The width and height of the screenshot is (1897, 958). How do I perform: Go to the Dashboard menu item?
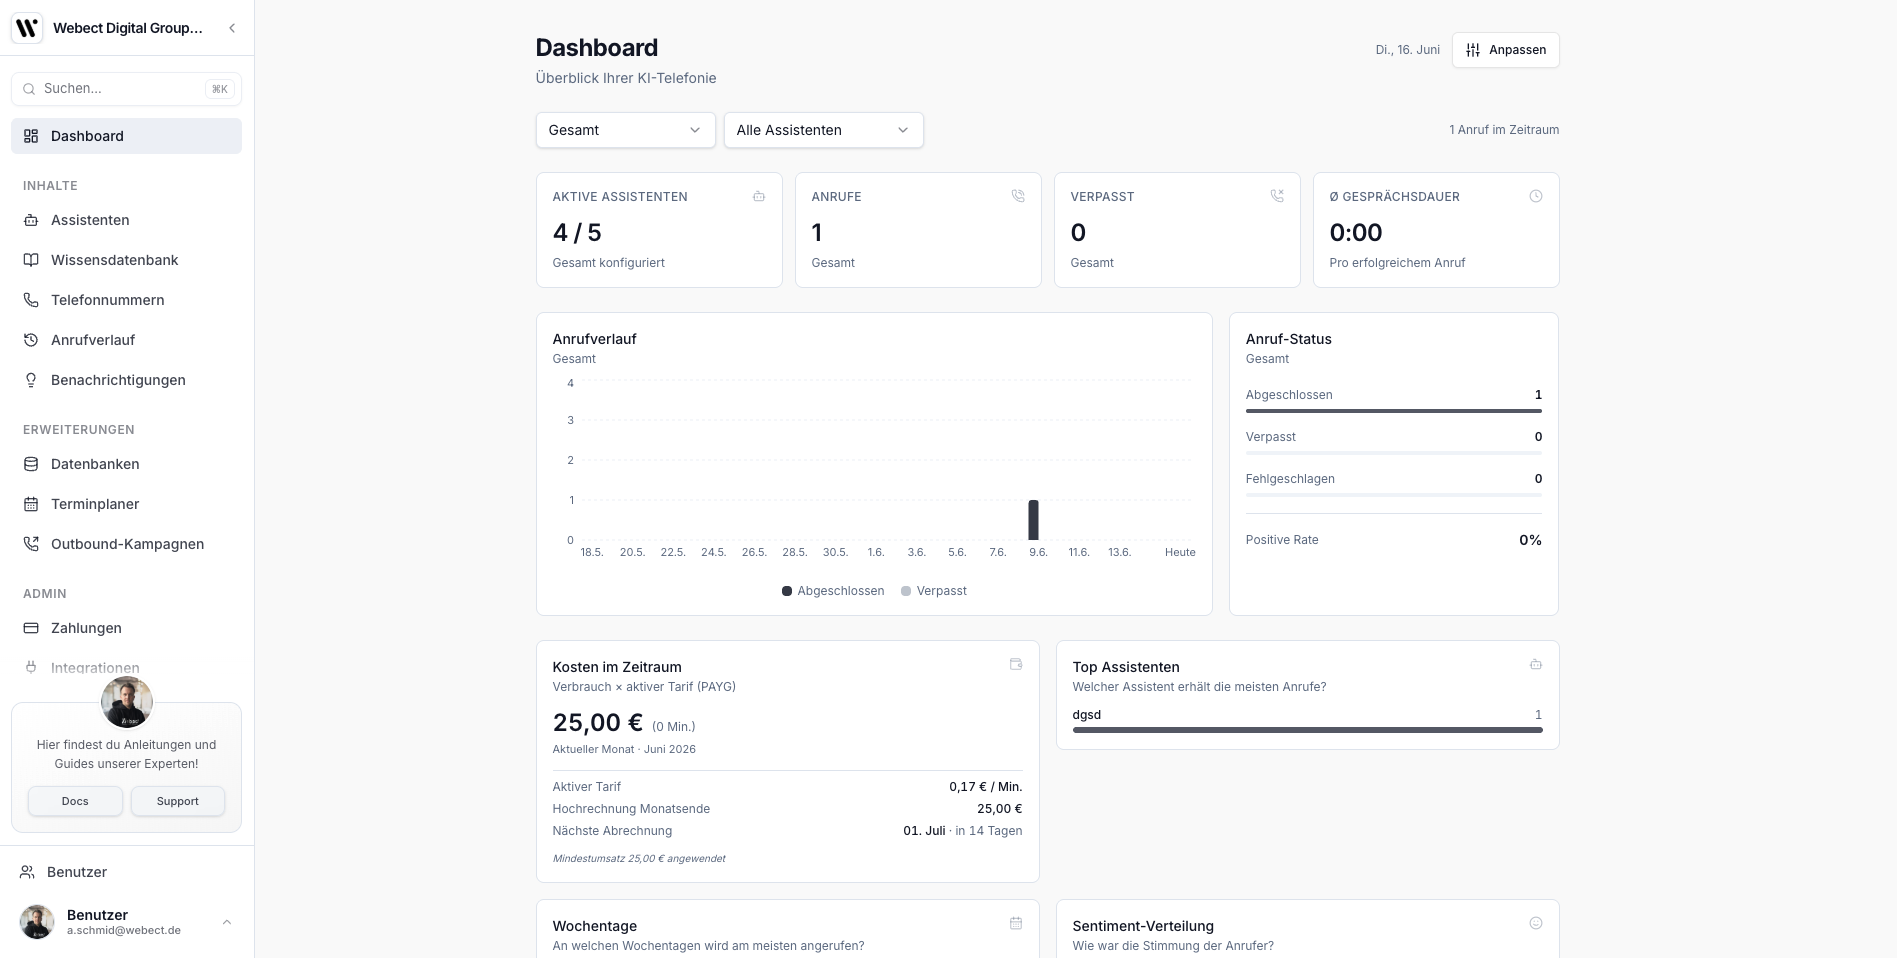point(126,136)
